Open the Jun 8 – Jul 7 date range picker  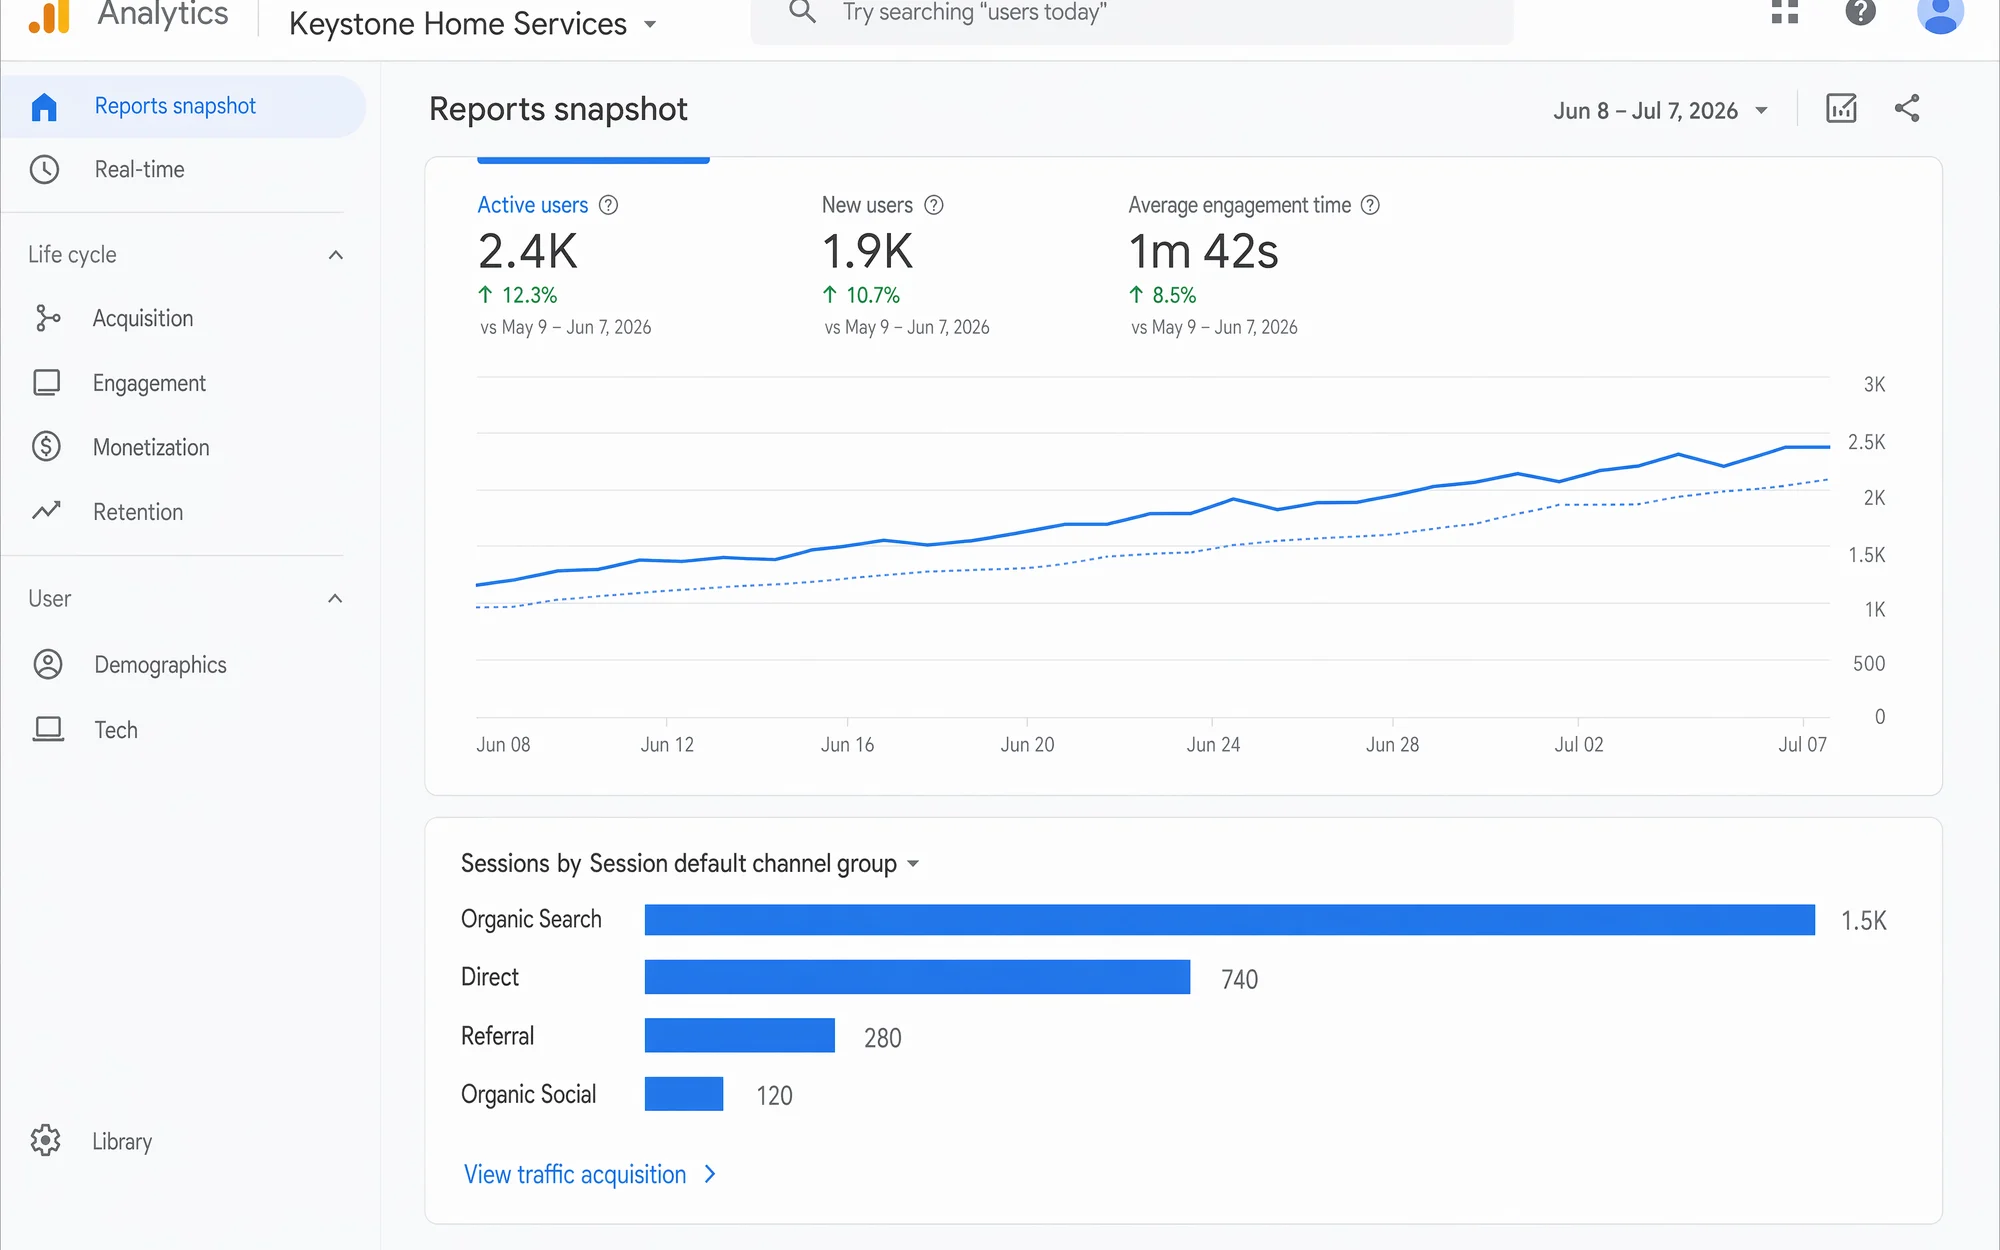coord(1661,111)
